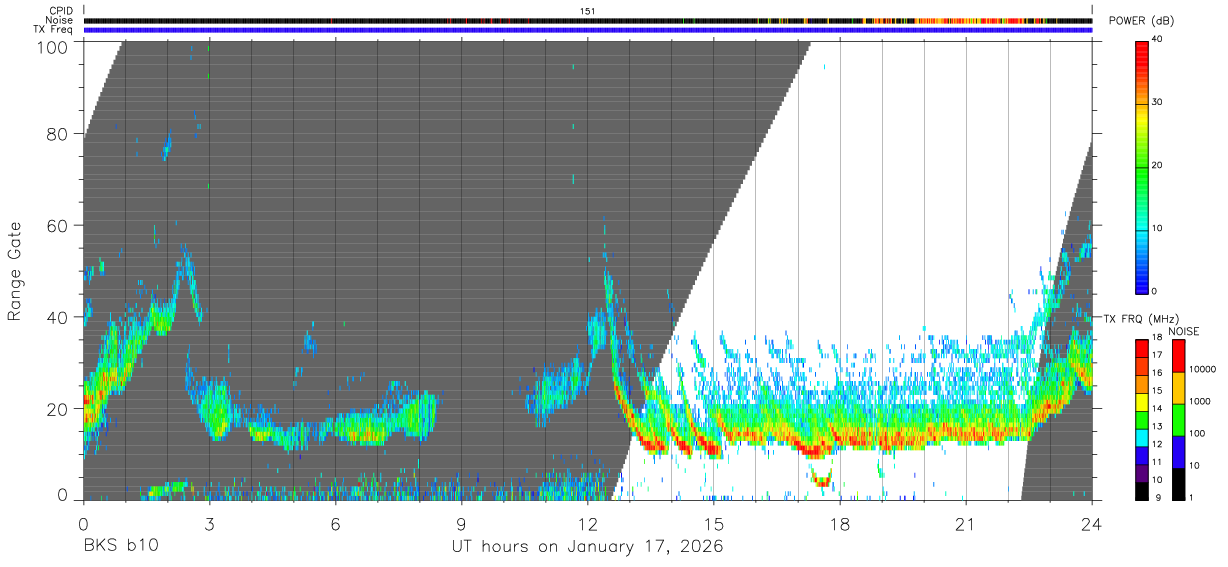Click the 10000 label on the noise scale
Image resolution: width=1228 pixels, height=567 pixels.
click(x=1202, y=370)
